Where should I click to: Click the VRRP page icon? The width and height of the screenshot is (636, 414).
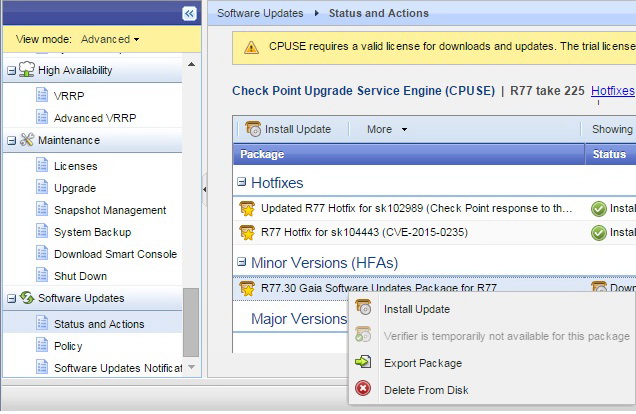tap(42, 95)
